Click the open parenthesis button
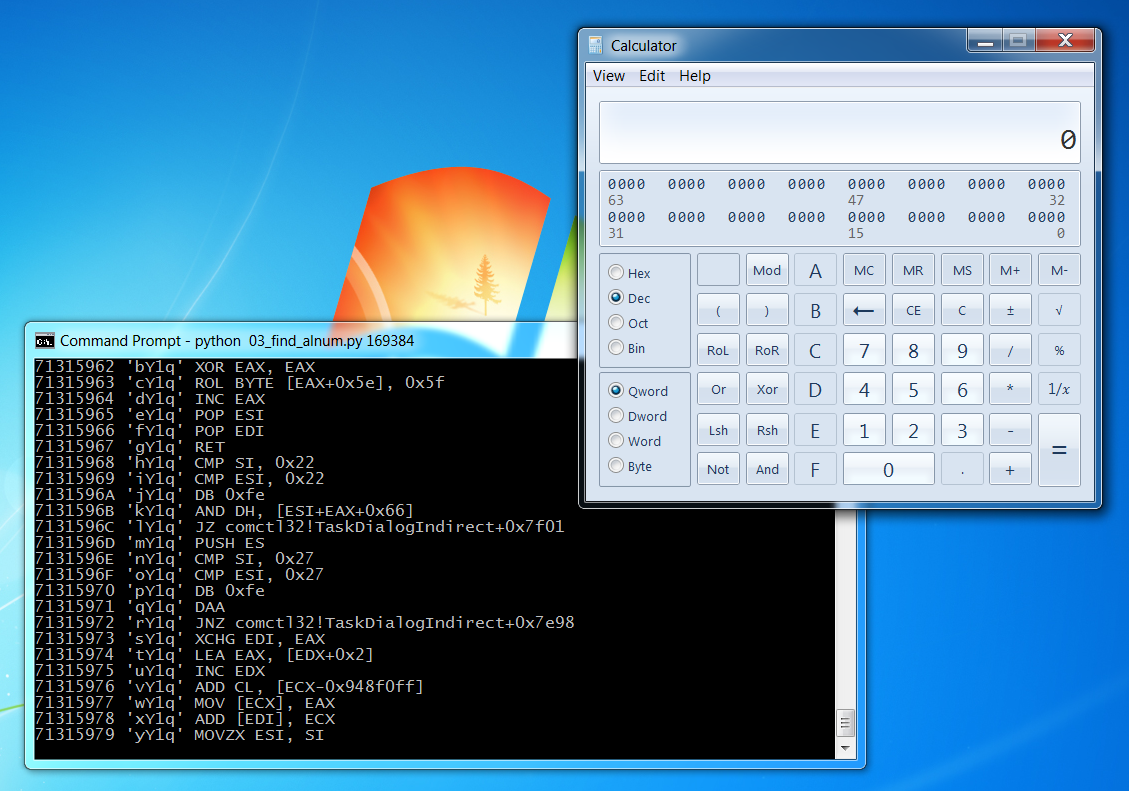This screenshot has width=1129, height=791. [718, 310]
